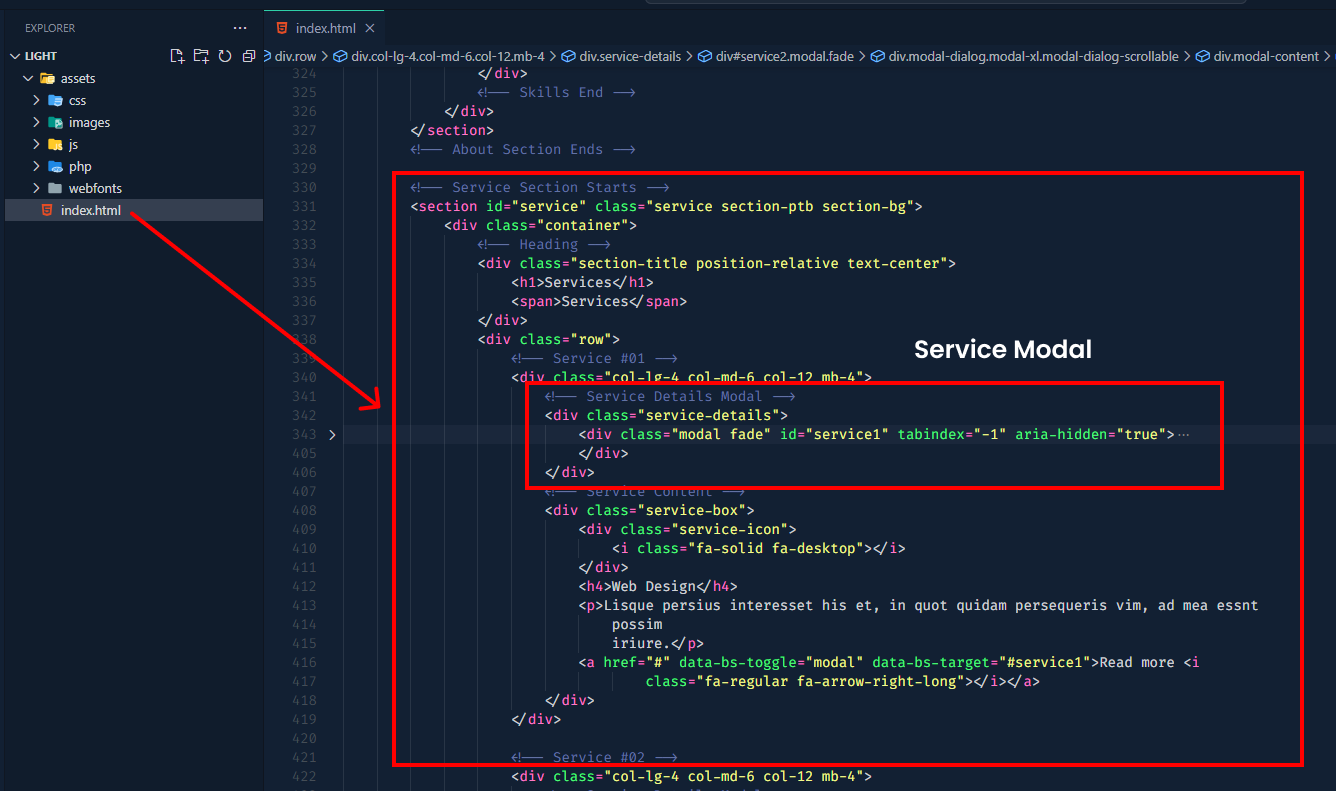Collapse the assets folder chevron
1336x791 pixels.
(28, 78)
